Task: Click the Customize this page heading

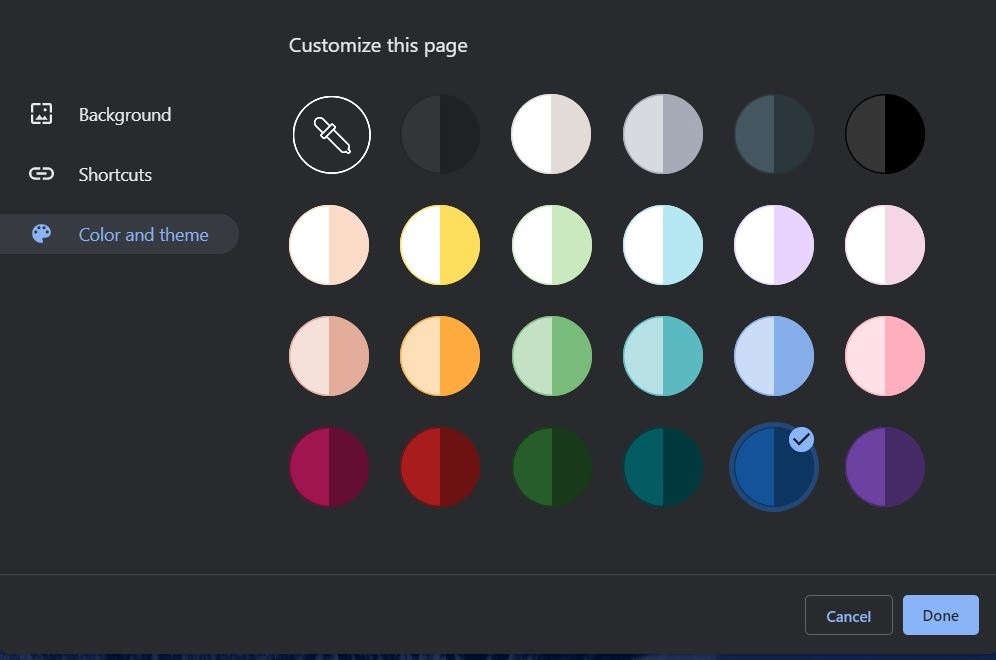Action: click(x=378, y=46)
